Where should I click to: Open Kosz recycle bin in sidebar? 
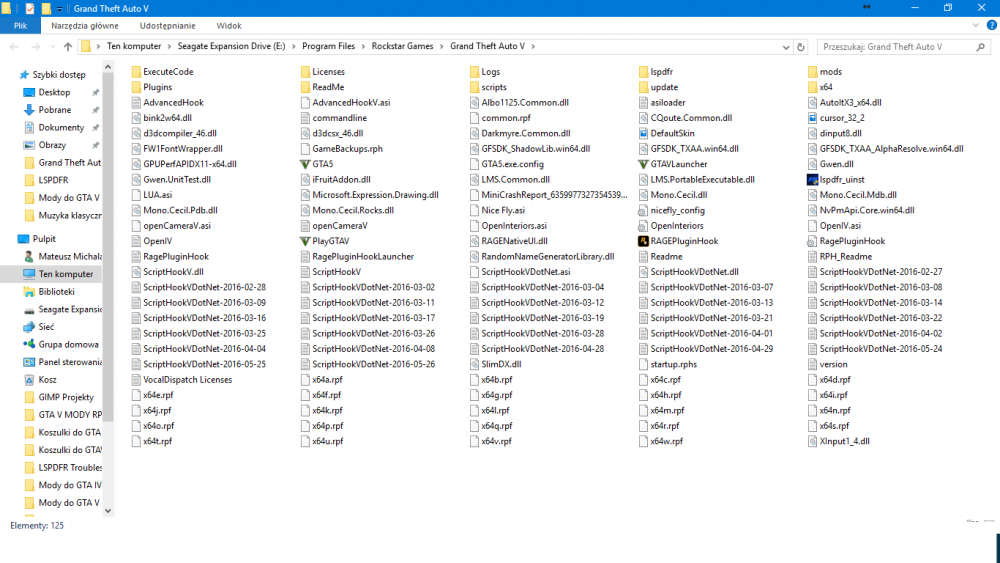point(47,379)
